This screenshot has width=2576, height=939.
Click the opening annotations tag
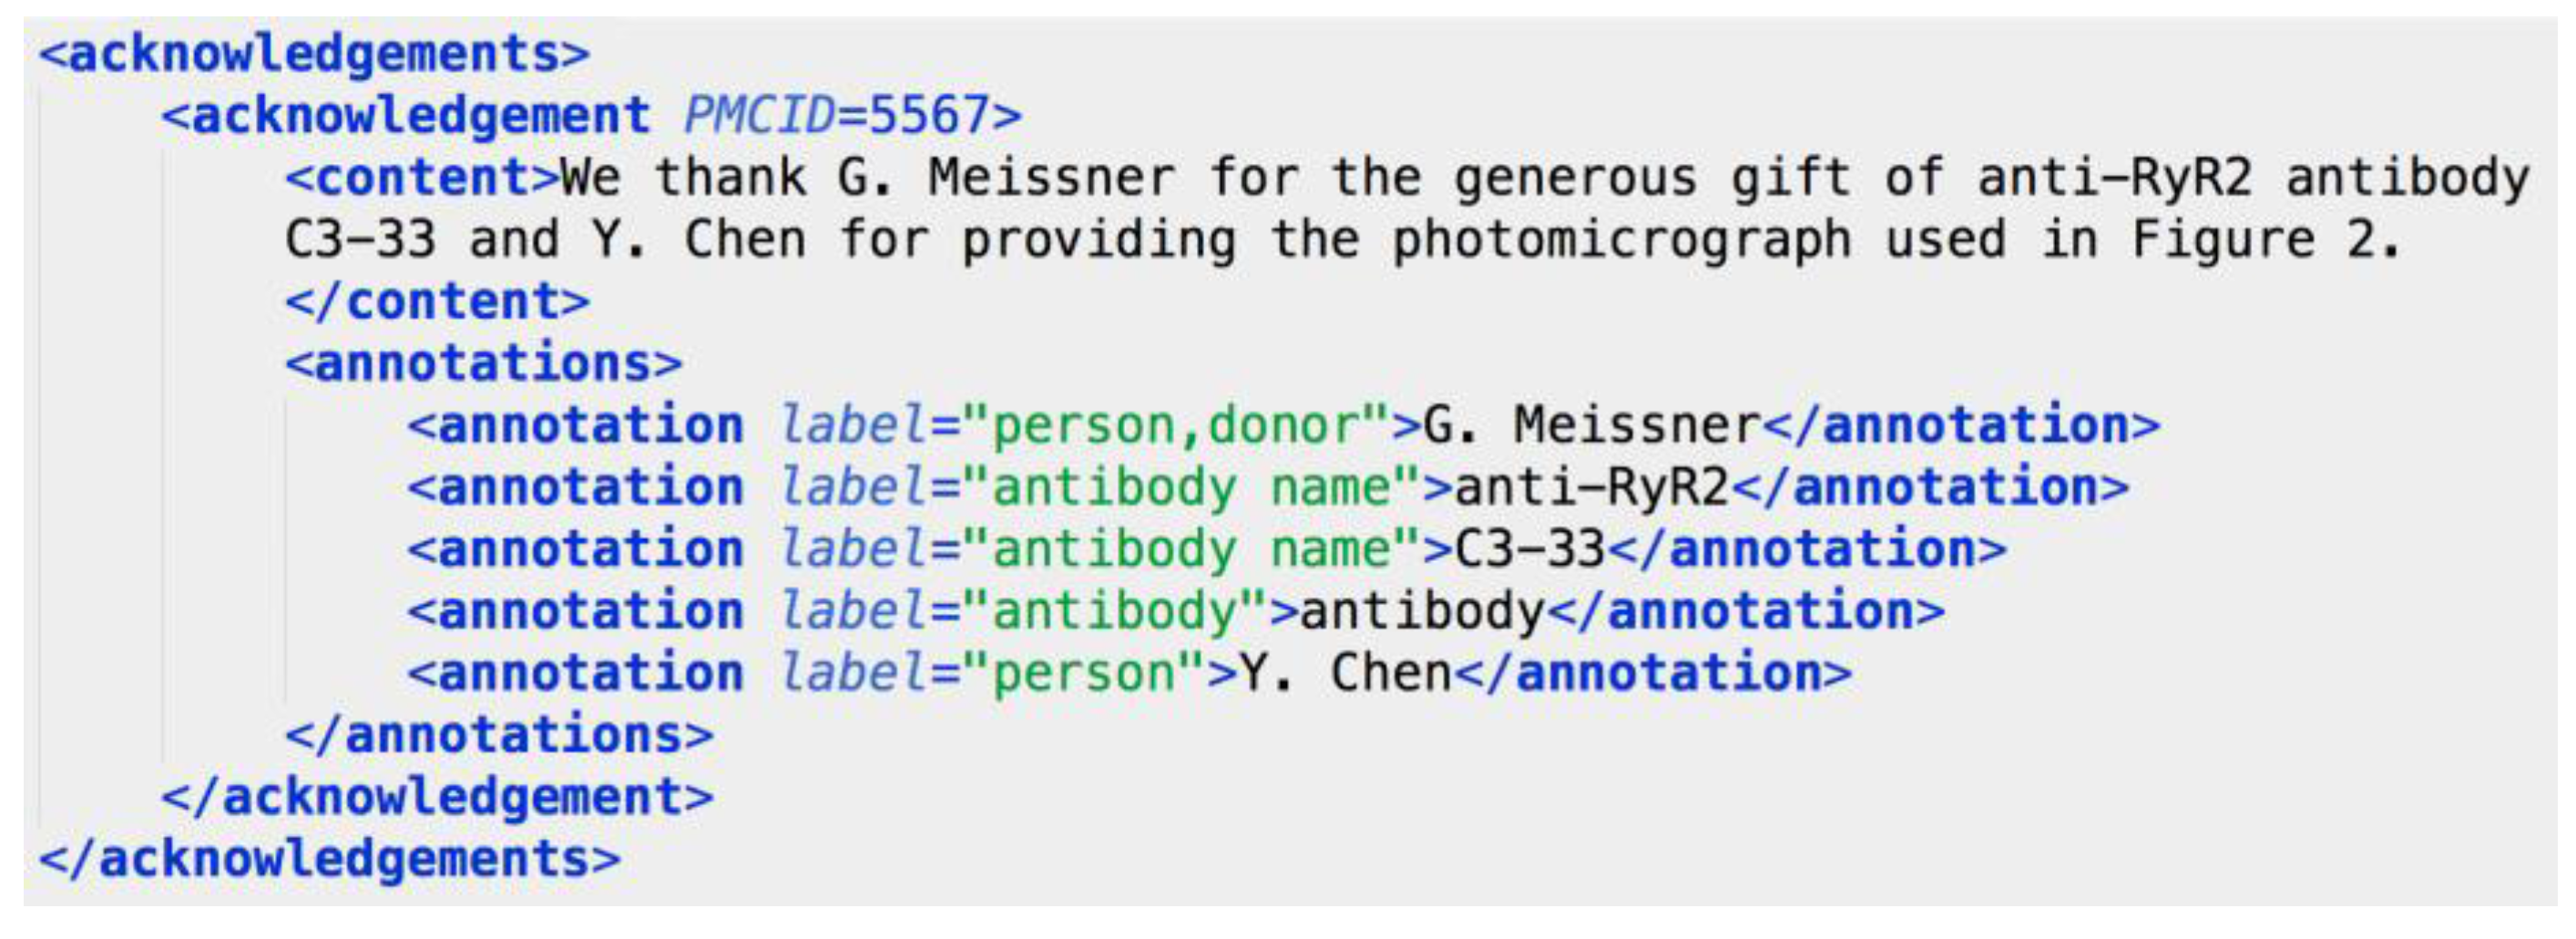click(483, 363)
